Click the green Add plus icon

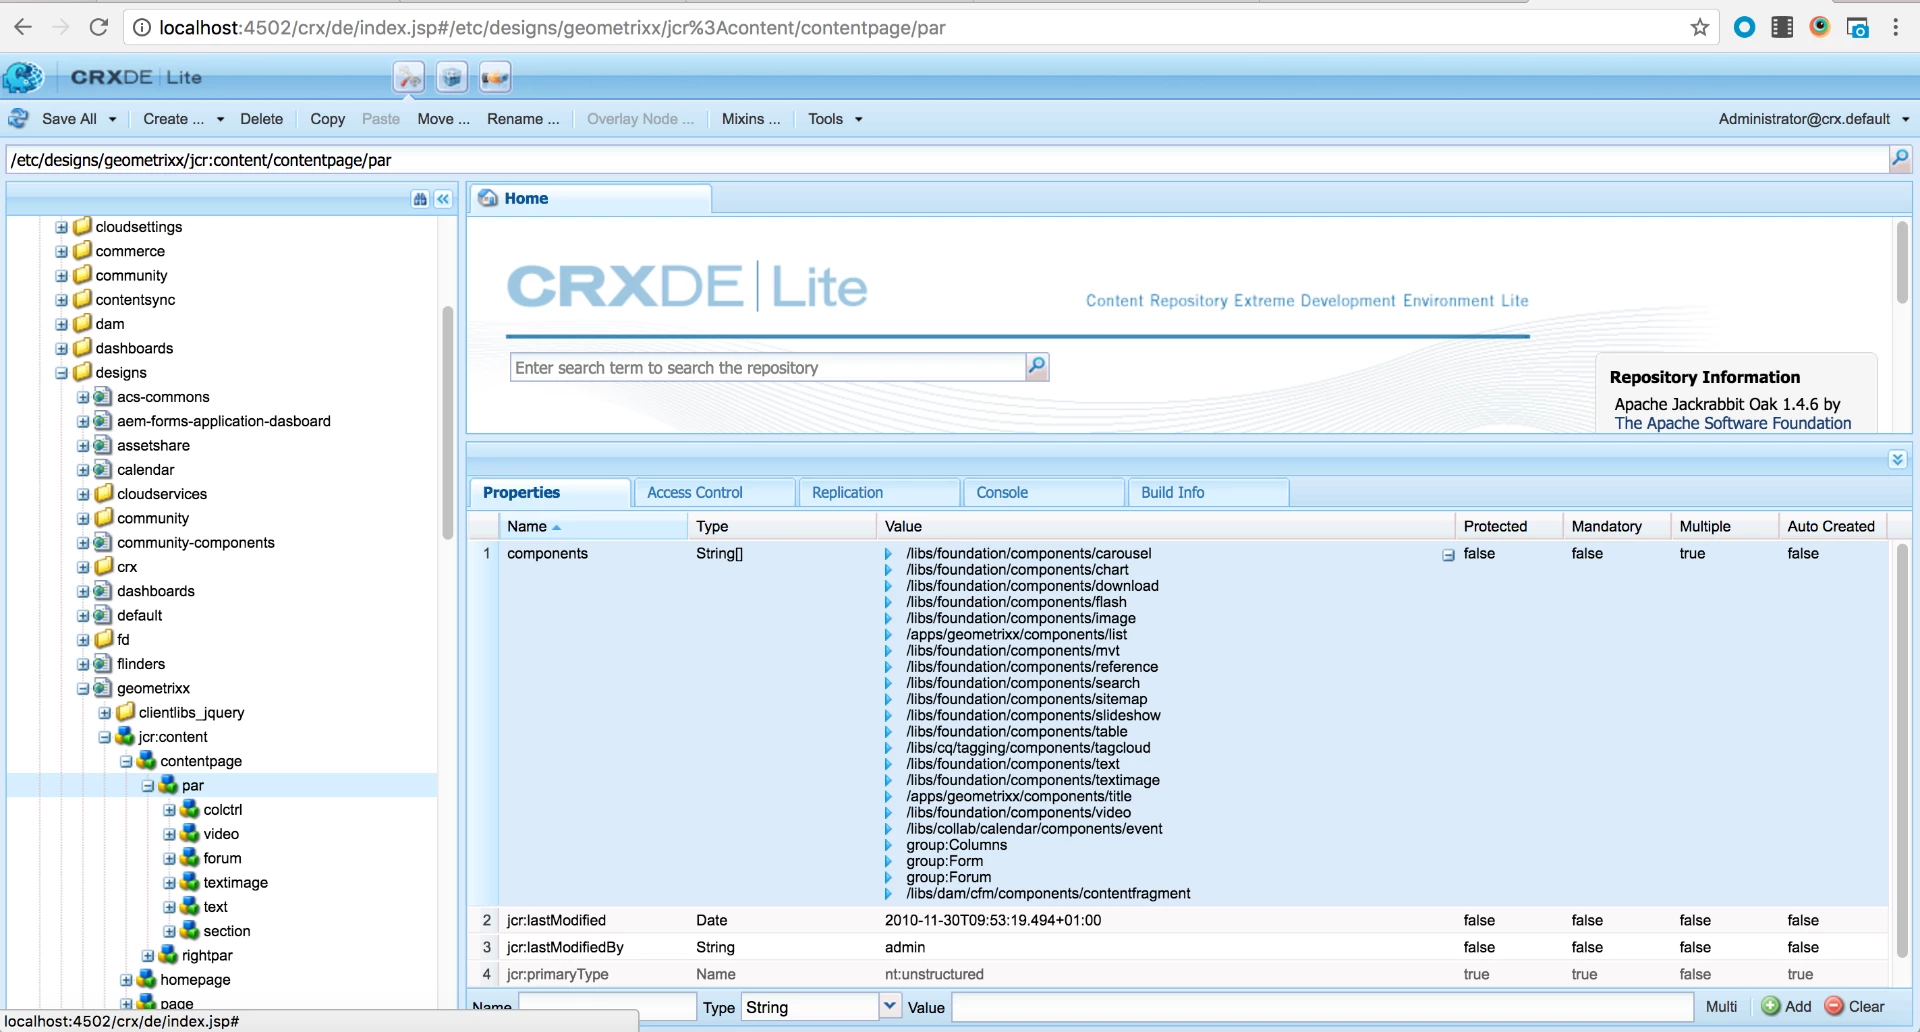(x=1771, y=1006)
